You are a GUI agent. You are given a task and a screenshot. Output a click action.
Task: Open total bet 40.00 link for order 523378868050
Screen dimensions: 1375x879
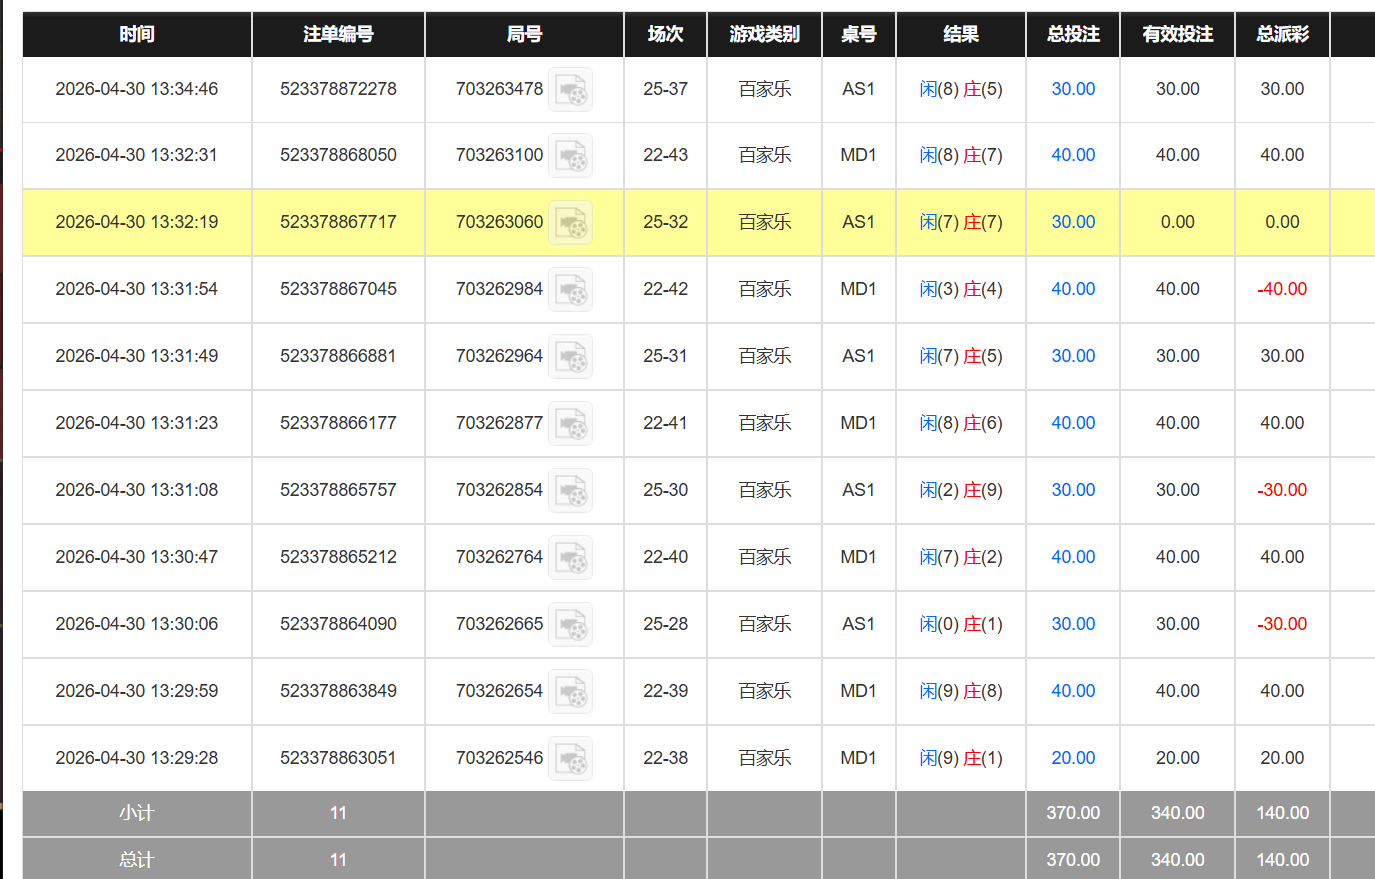[x=1073, y=155]
